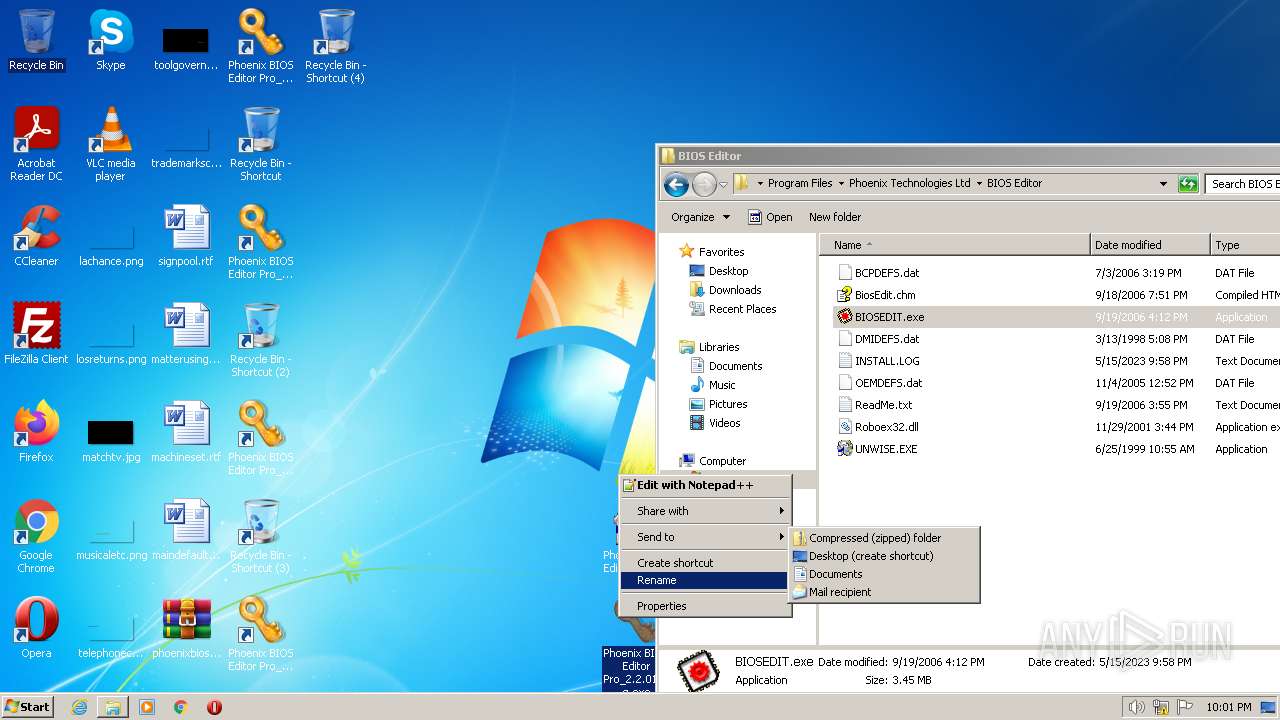Choose Properties in context menu
The width and height of the screenshot is (1280, 720).
click(x=704, y=606)
